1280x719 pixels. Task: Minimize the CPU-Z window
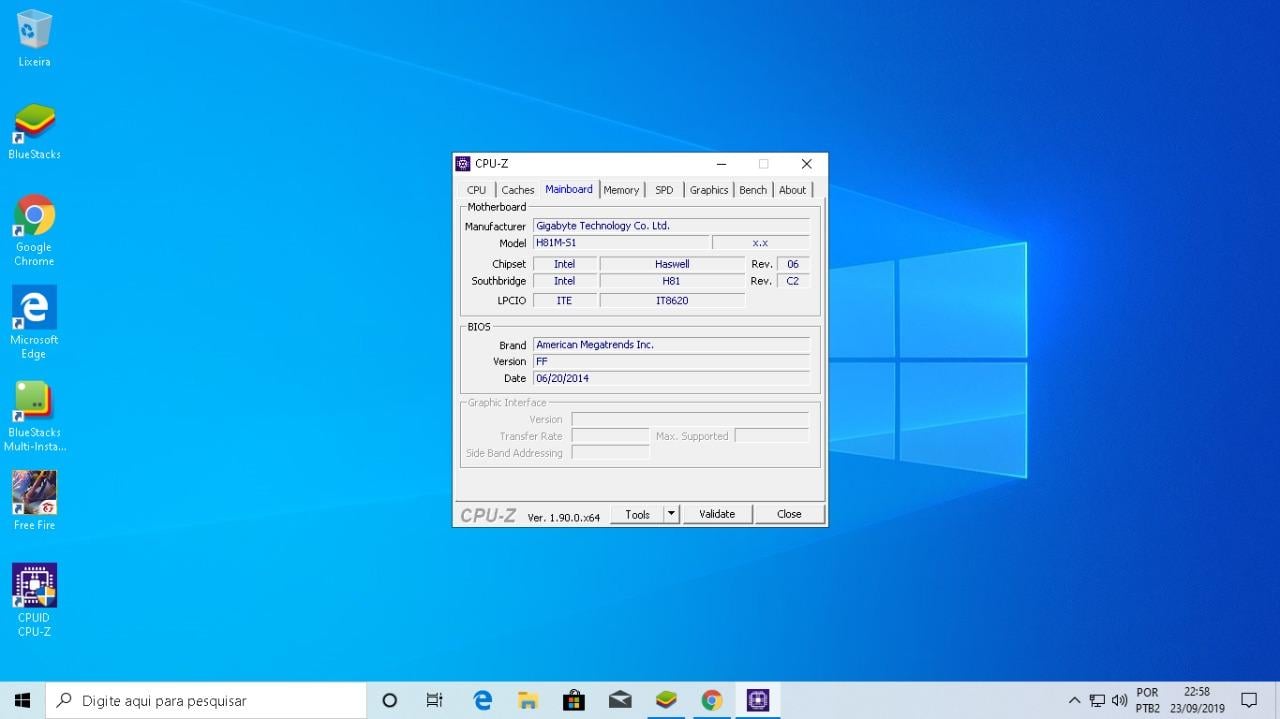722,164
